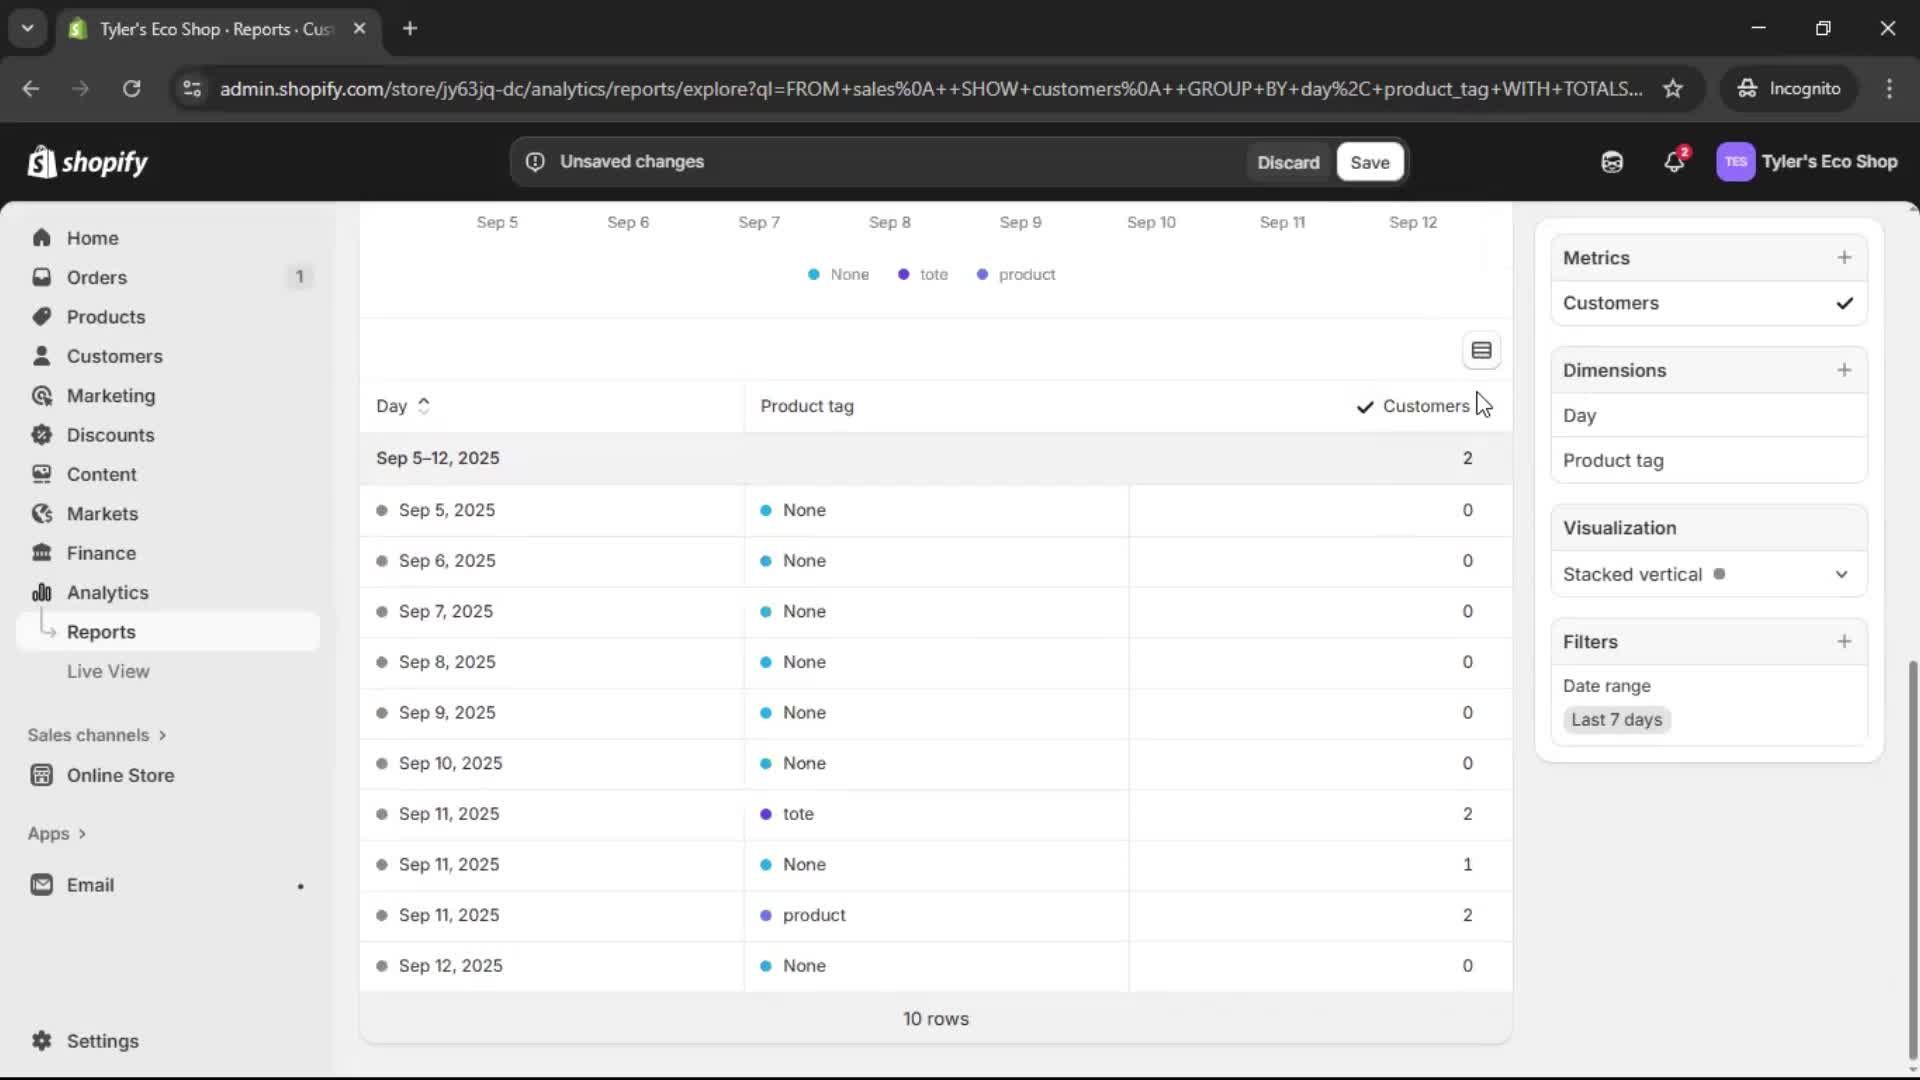Toggle the Day sort order arrows
This screenshot has width=1920, height=1080.
[x=423, y=405]
